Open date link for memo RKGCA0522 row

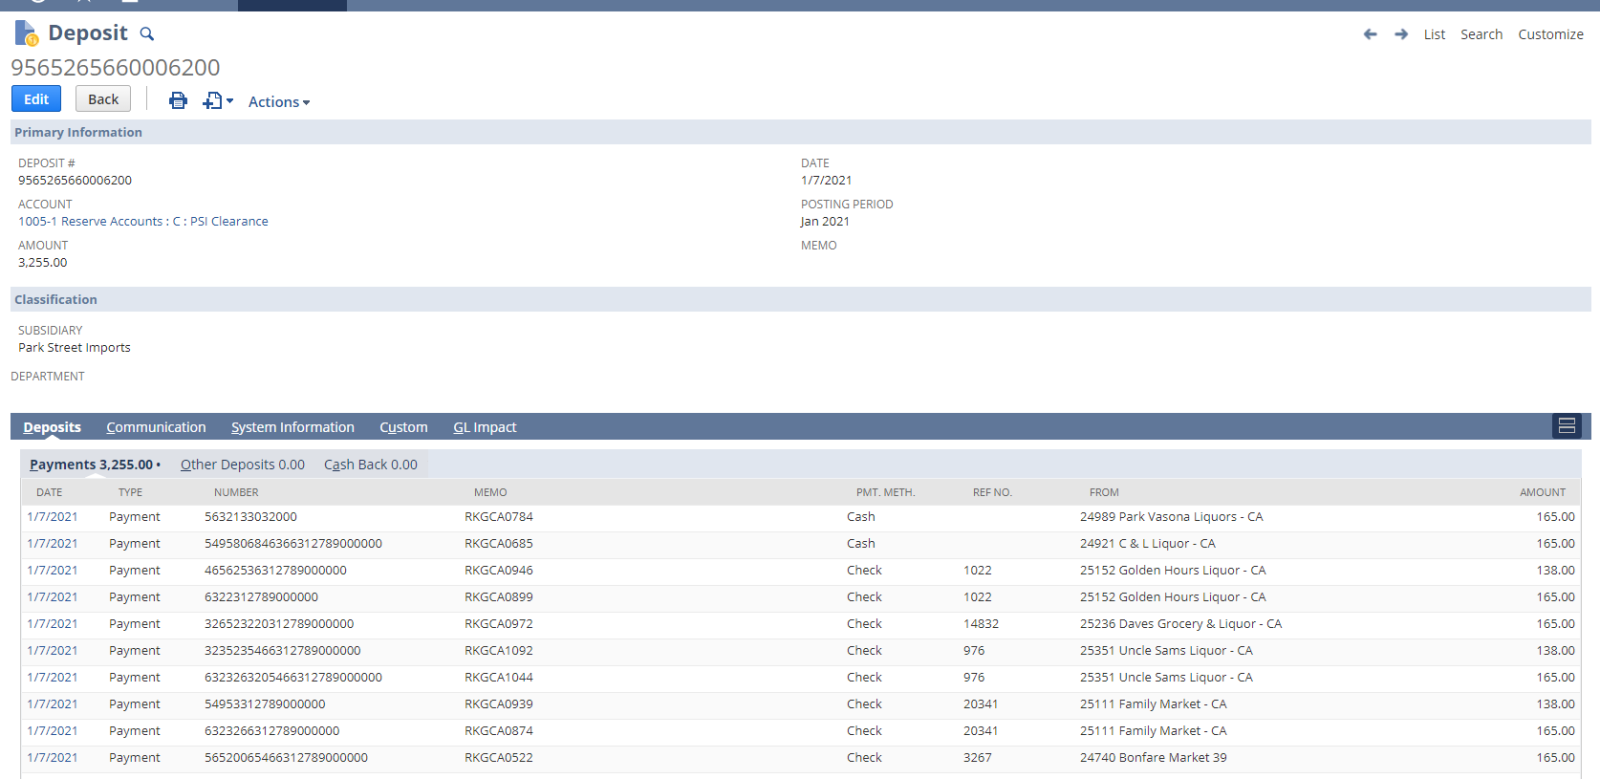coord(52,758)
